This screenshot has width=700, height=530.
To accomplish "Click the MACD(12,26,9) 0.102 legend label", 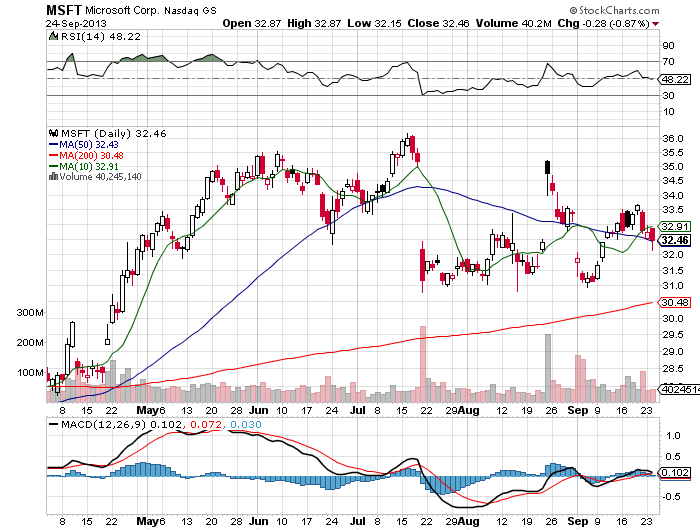I will click(121, 425).
